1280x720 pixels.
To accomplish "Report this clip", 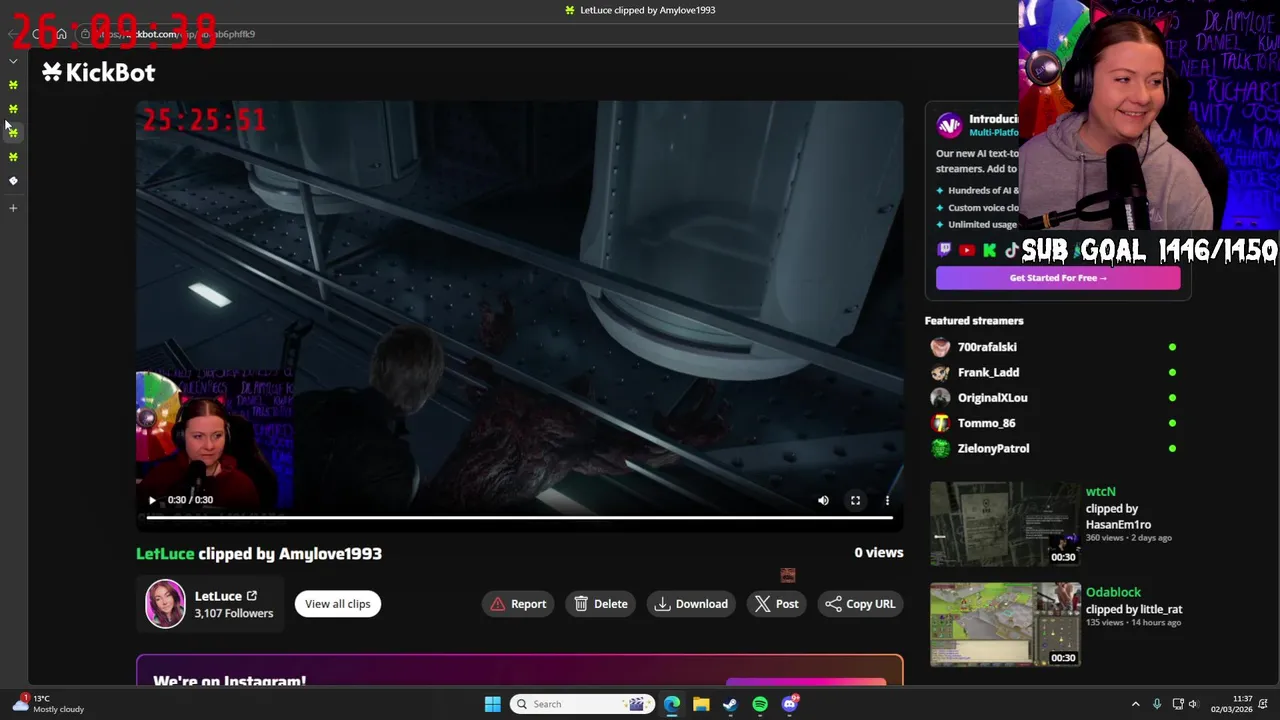I will coord(518,604).
